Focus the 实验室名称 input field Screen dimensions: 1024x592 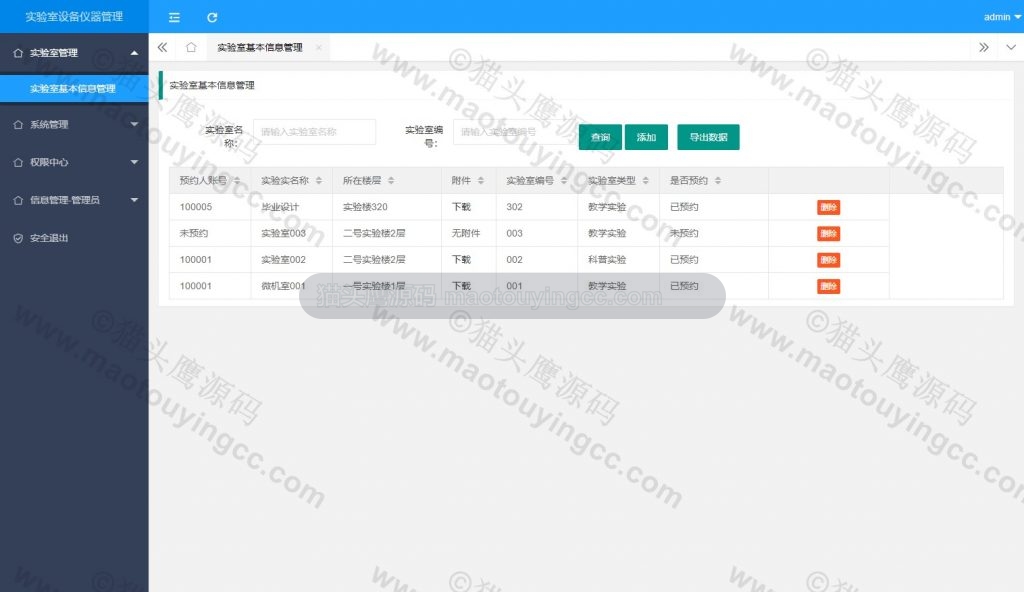coord(314,132)
